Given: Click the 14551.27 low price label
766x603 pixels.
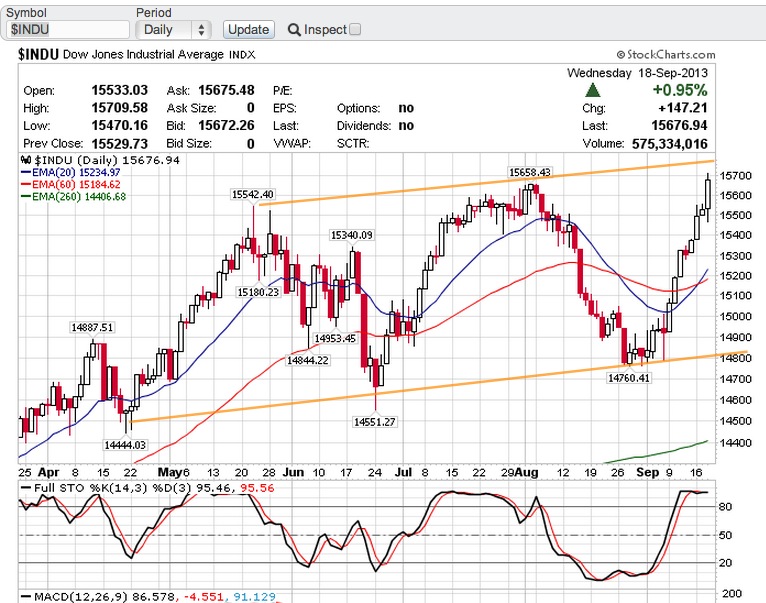Looking at the screenshot, I should pos(375,422).
